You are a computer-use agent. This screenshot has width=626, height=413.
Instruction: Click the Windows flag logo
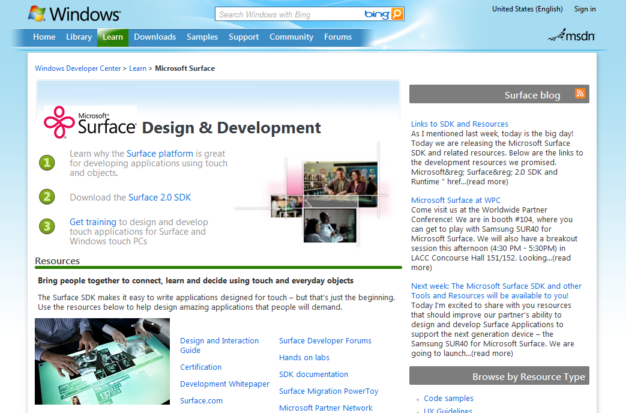(37, 14)
